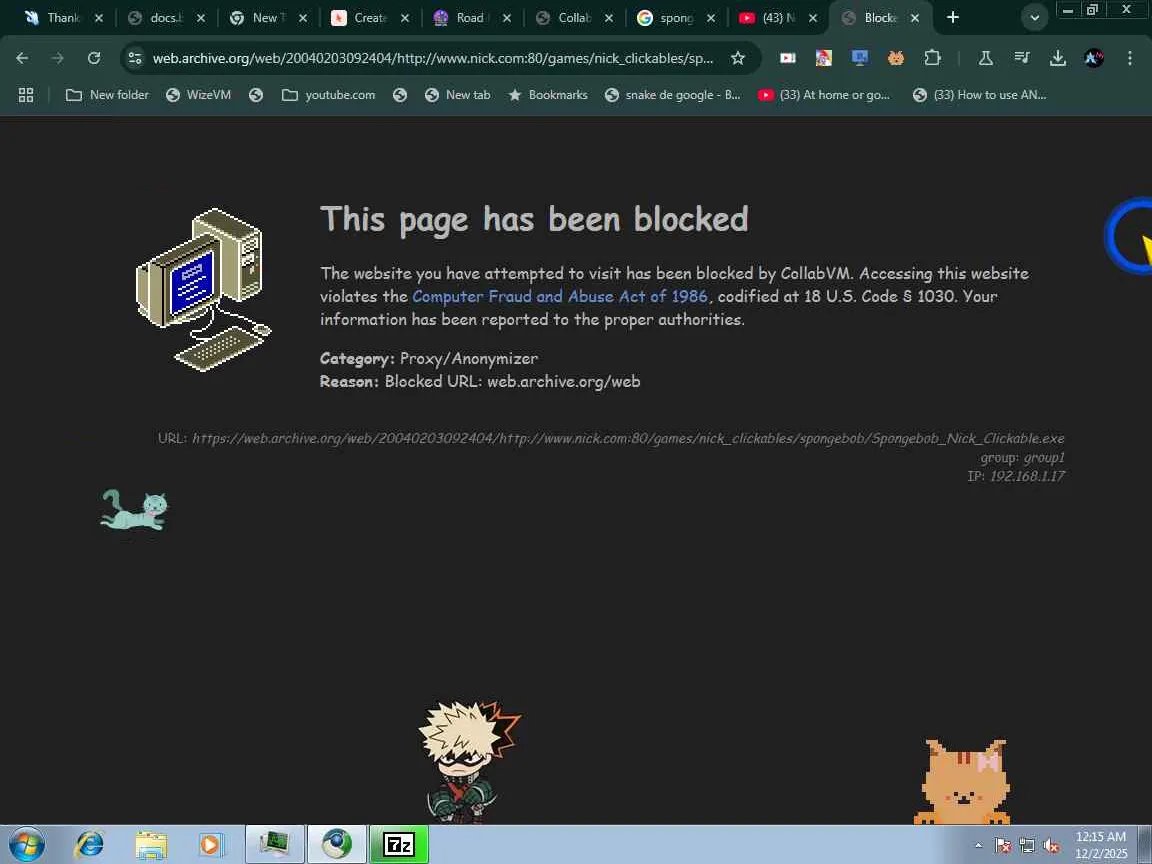The height and width of the screenshot is (864, 1152).
Task: Open the snake de google bookmark
Action: coord(673,95)
